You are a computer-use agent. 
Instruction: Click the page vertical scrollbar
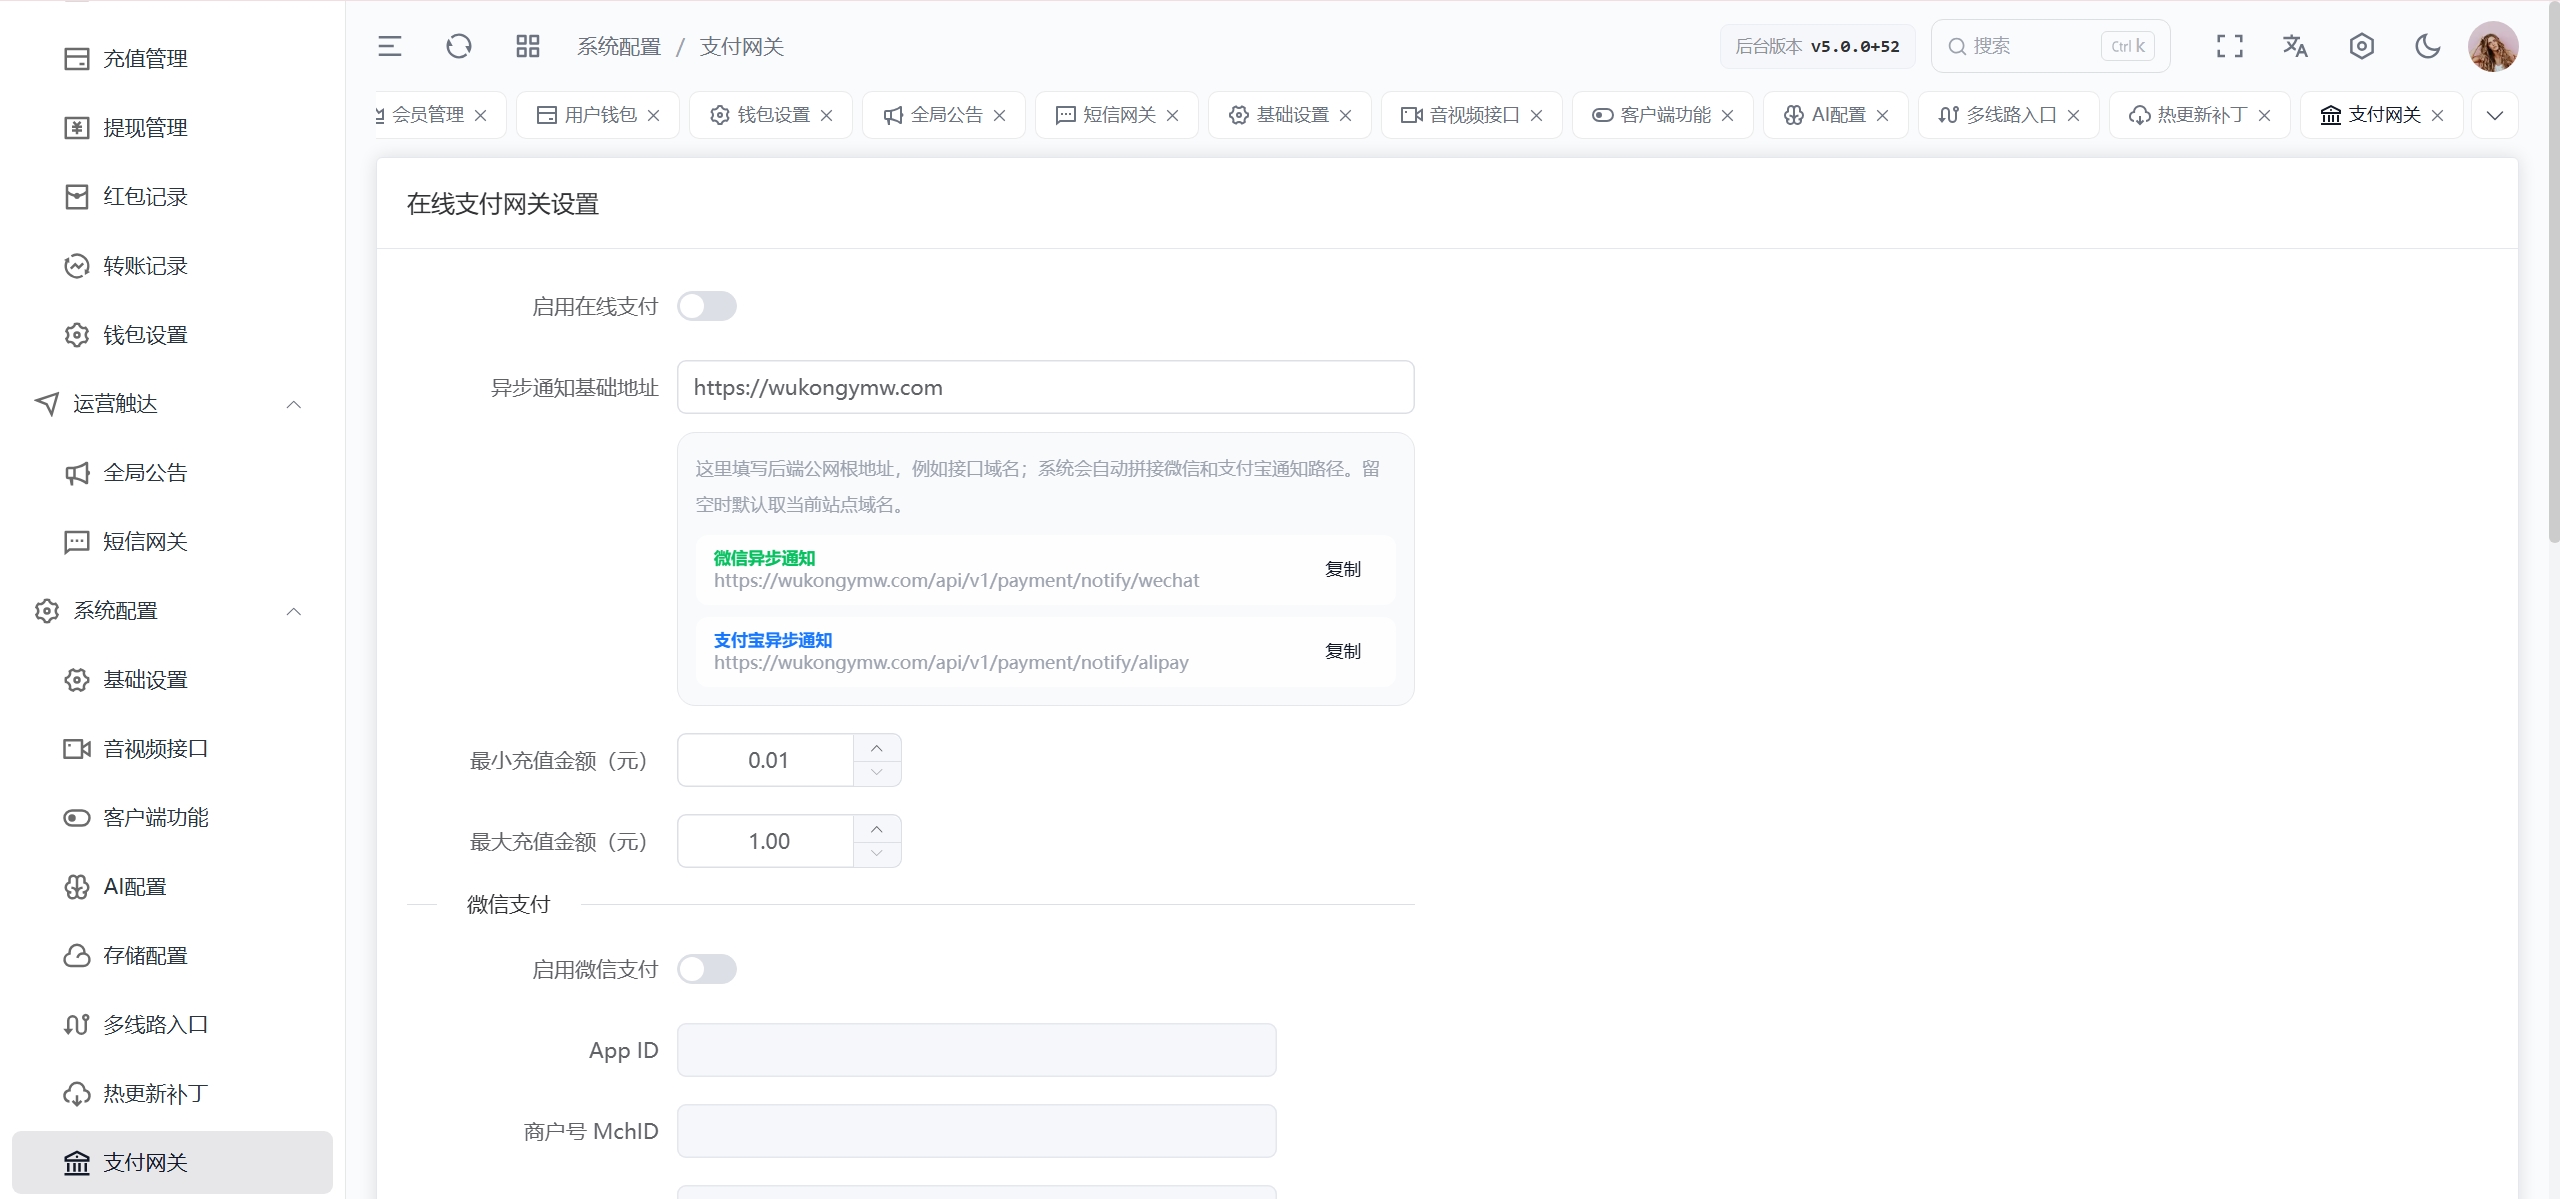point(2553,272)
